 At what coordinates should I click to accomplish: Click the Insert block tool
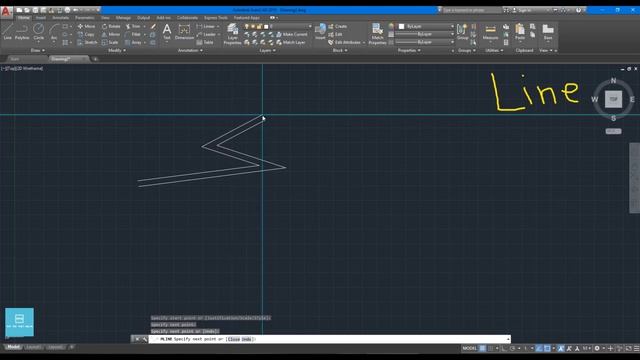[x=320, y=31]
